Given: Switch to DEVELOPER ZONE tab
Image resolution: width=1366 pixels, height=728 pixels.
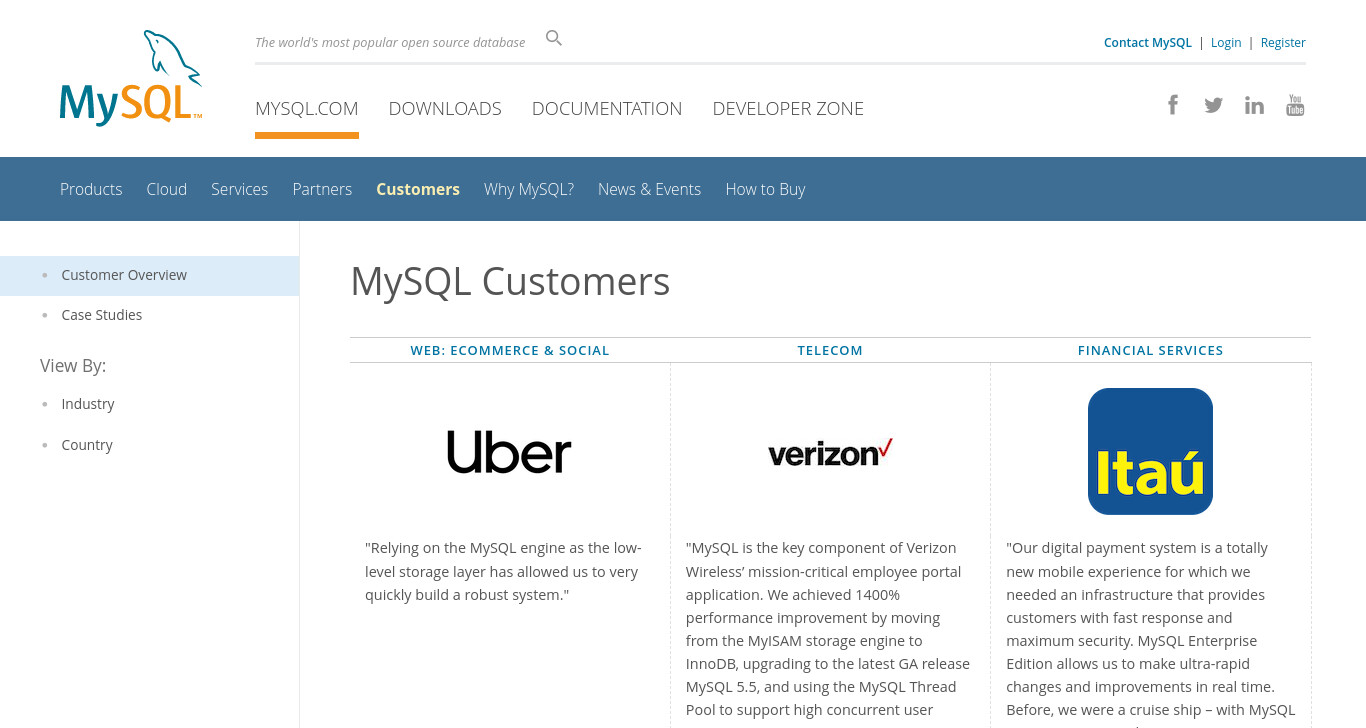Looking at the screenshot, I should point(788,108).
